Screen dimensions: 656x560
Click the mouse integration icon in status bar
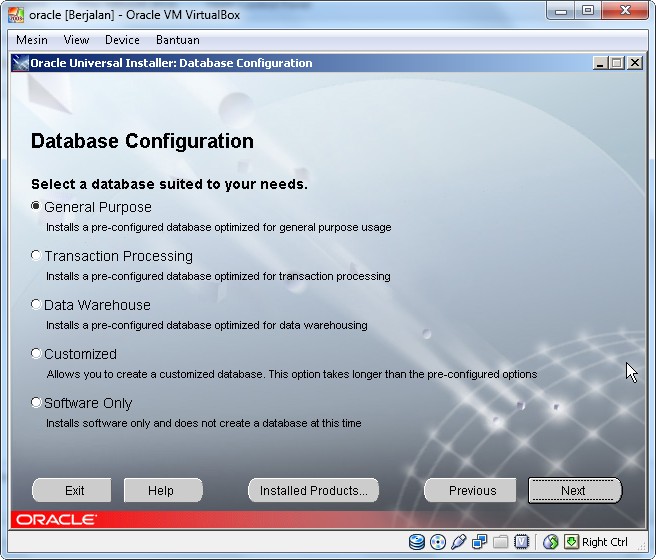click(x=551, y=542)
